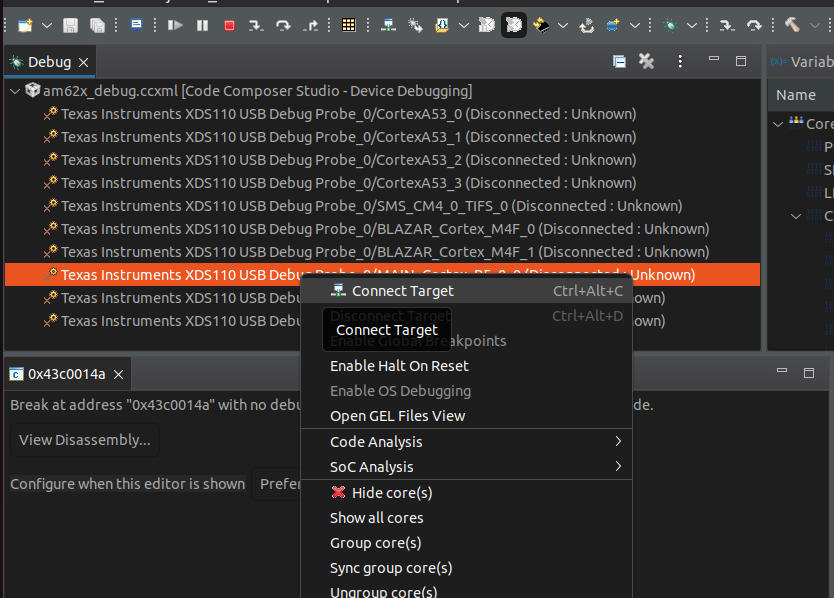The height and width of the screenshot is (598, 834).
Task: Select the CortexA53_1 debug probe entry
Action: [x=348, y=137]
